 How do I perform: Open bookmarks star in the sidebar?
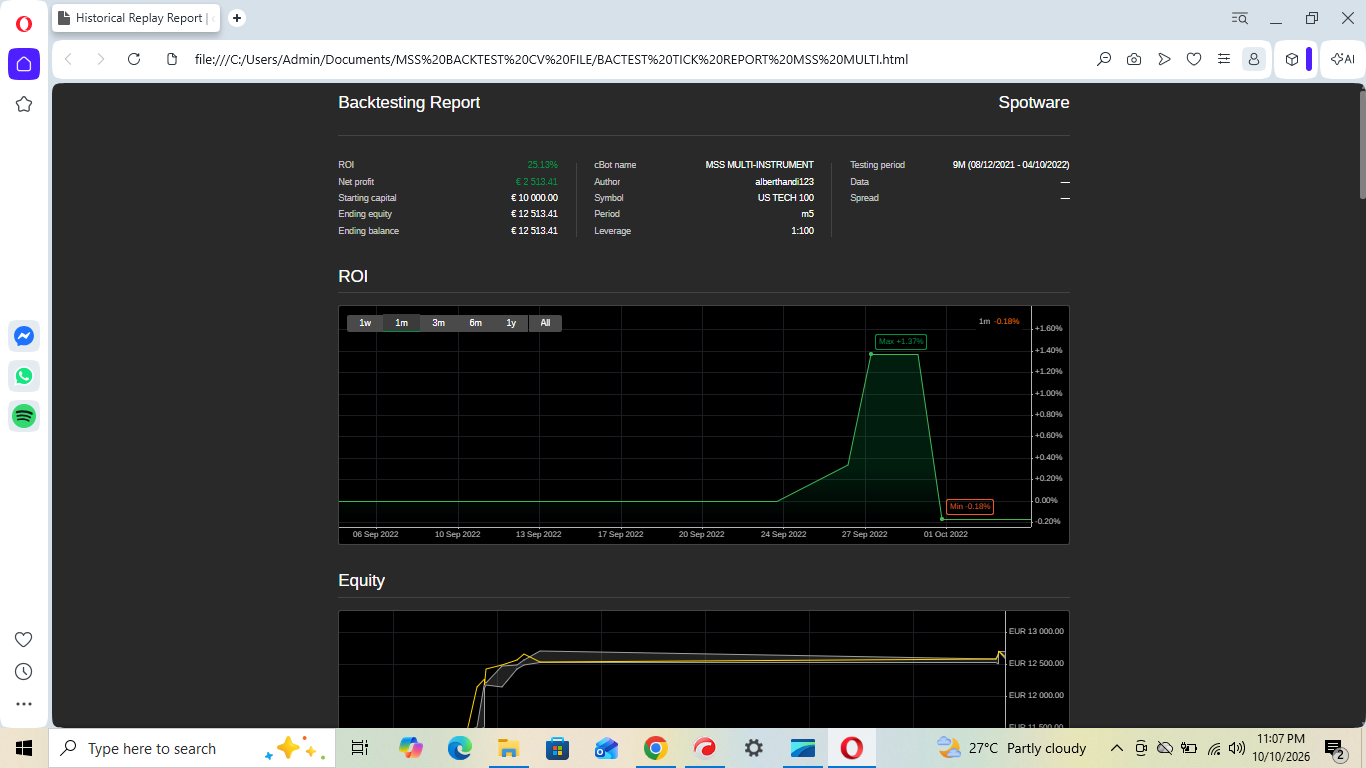tap(24, 104)
